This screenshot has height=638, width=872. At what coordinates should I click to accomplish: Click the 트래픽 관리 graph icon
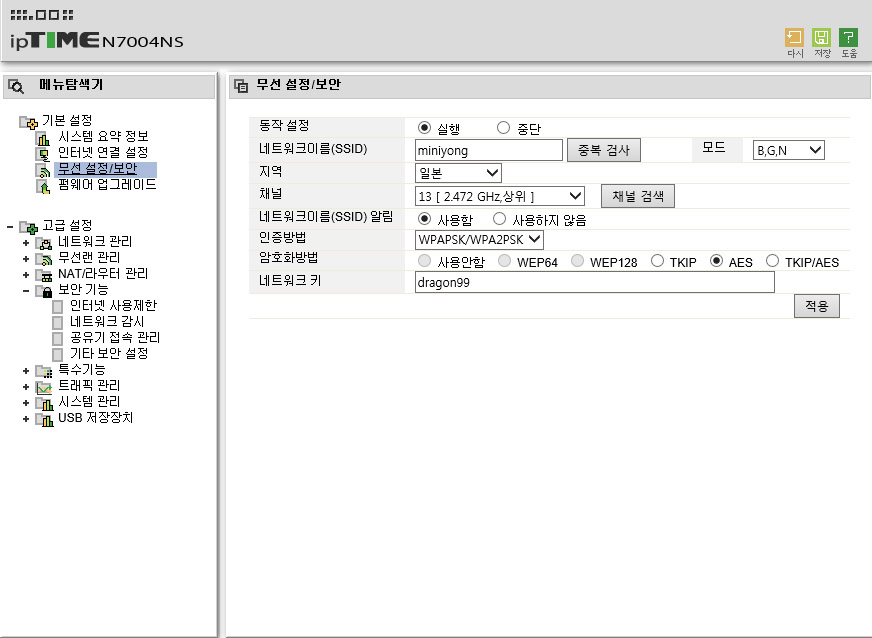[44, 387]
